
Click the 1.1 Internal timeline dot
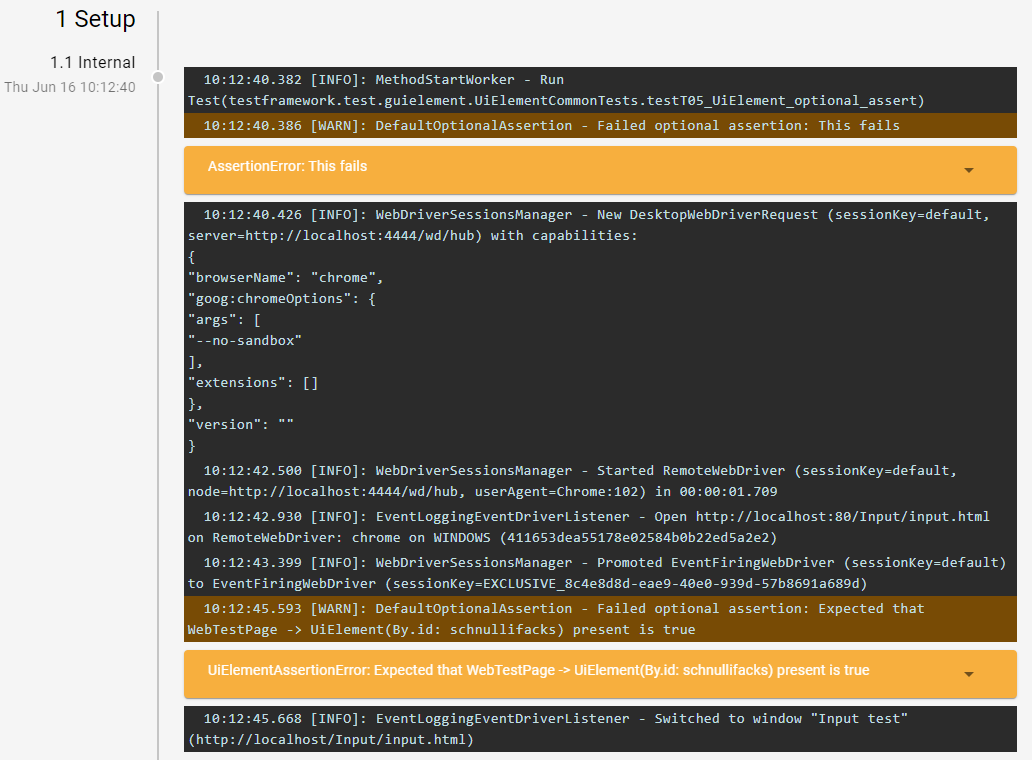[x=158, y=77]
